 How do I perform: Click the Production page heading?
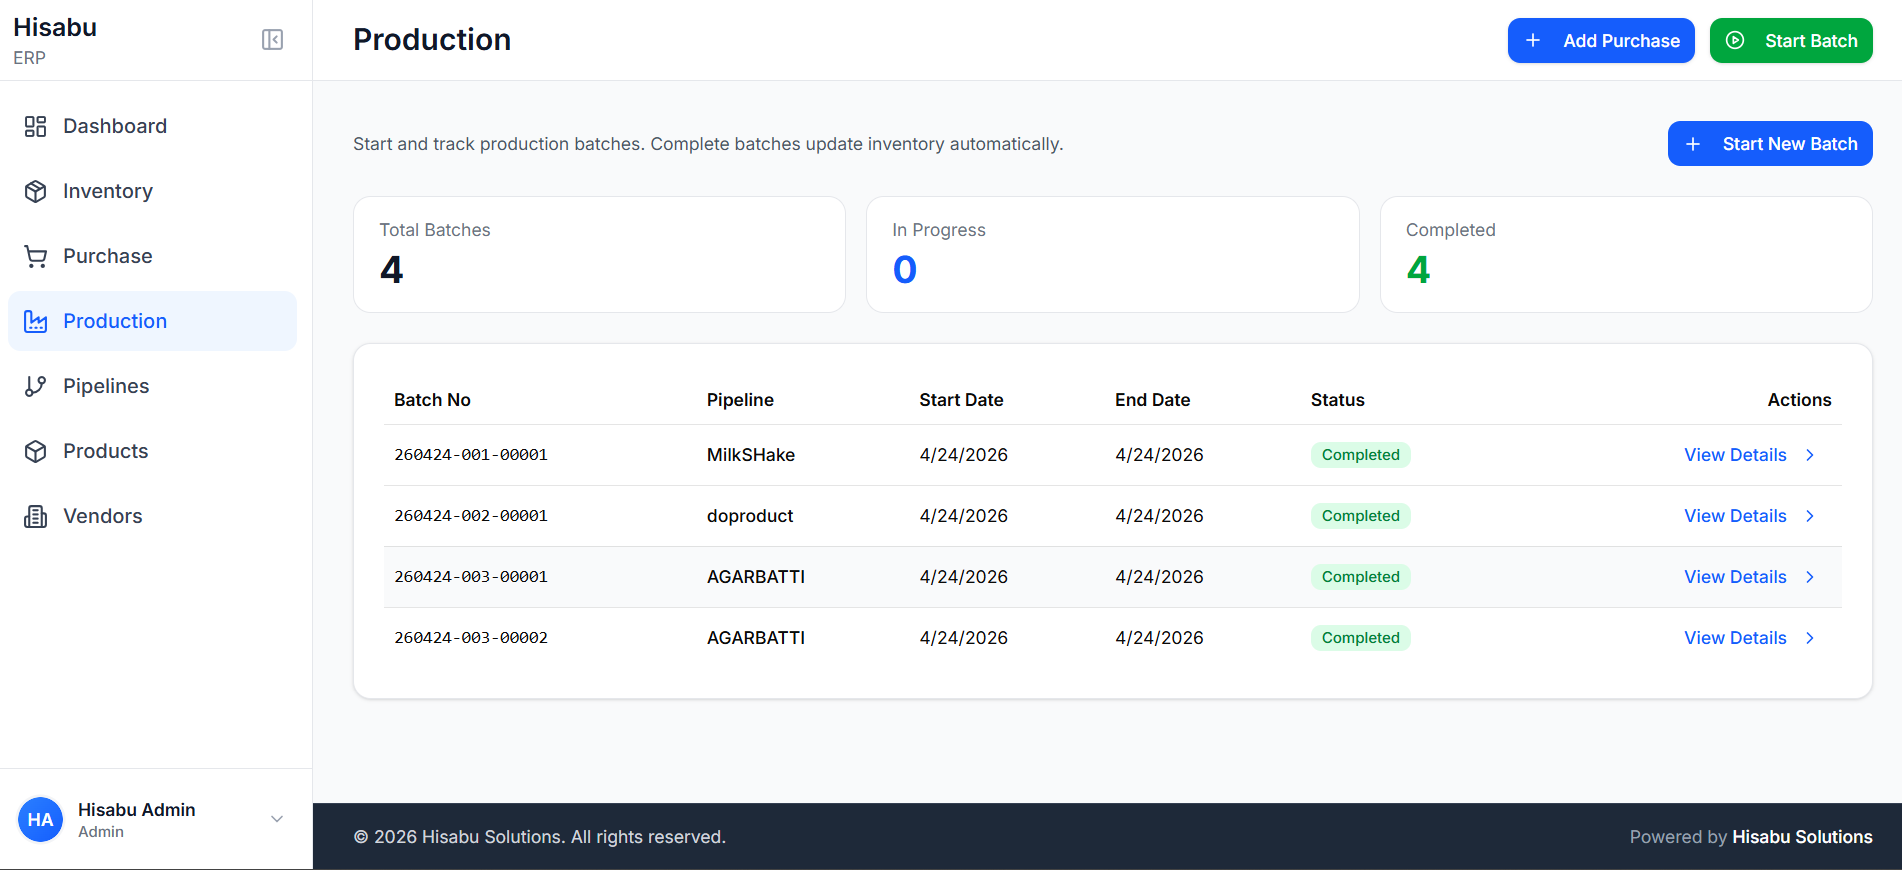pos(432,40)
